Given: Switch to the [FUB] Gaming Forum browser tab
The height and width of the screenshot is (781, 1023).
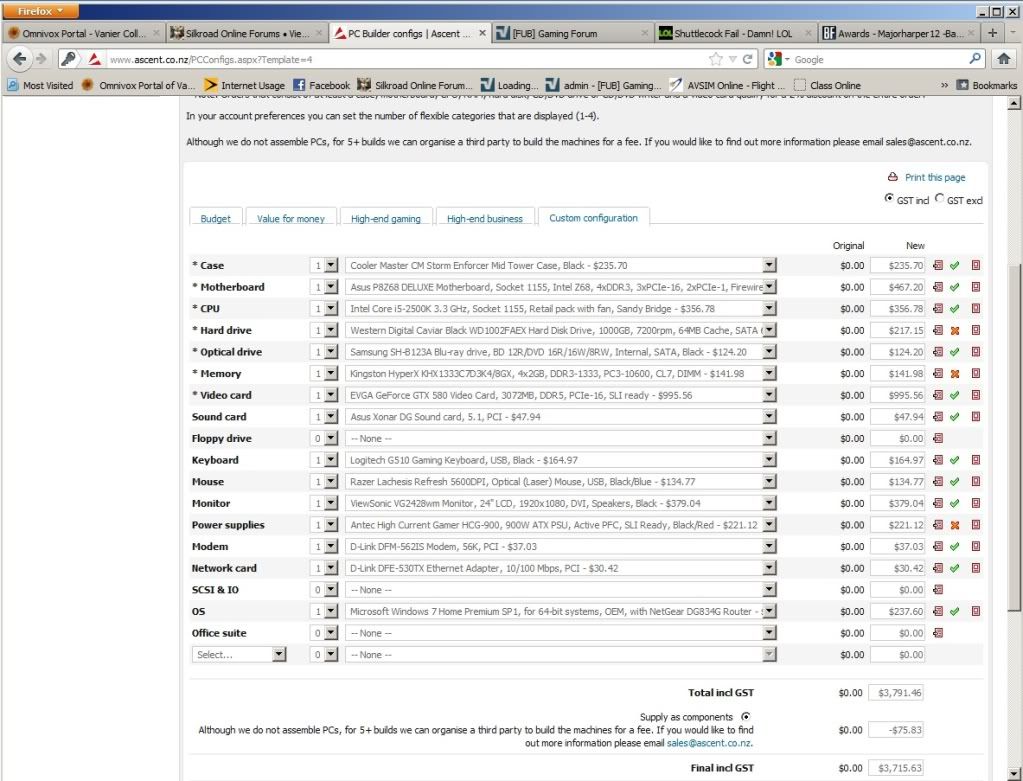Looking at the screenshot, I should [572, 33].
